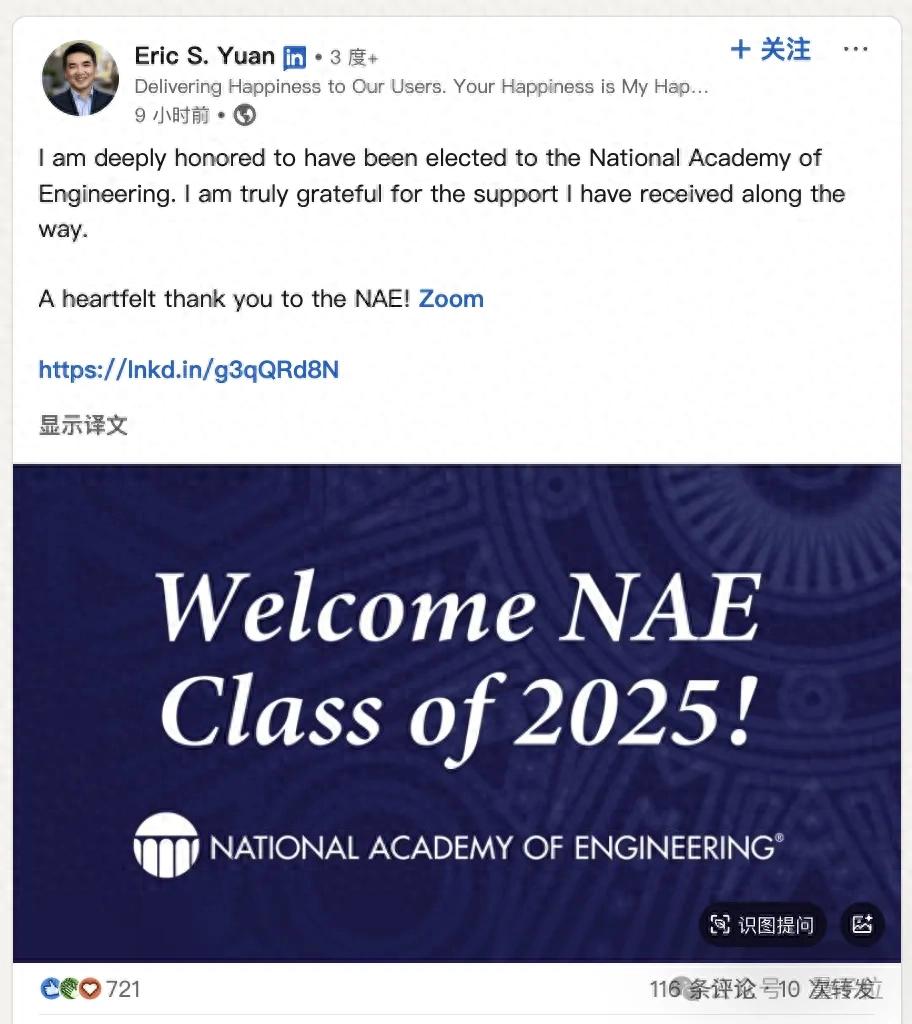Click the poster's profile photo
Image resolution: width=912 pixels, height=1024 pixels.
(x=79, y=79)
